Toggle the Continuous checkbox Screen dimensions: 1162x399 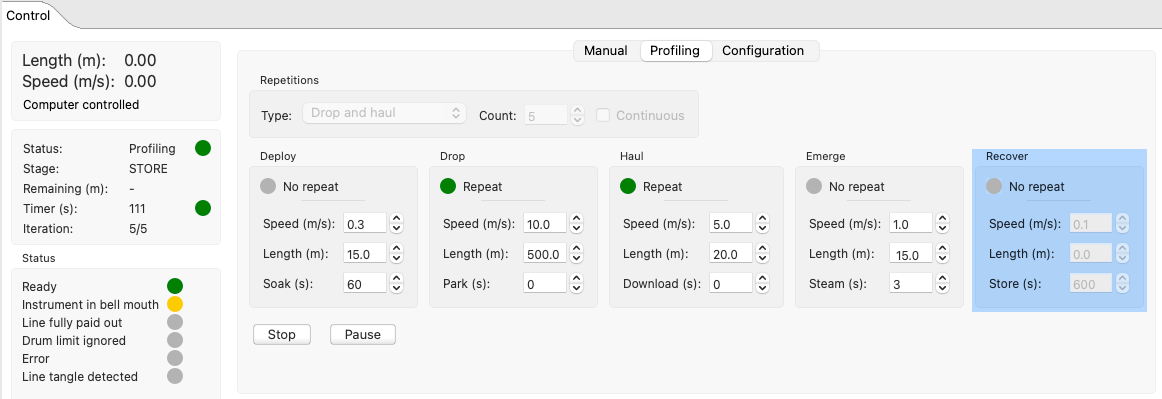[x=603, y=115]
